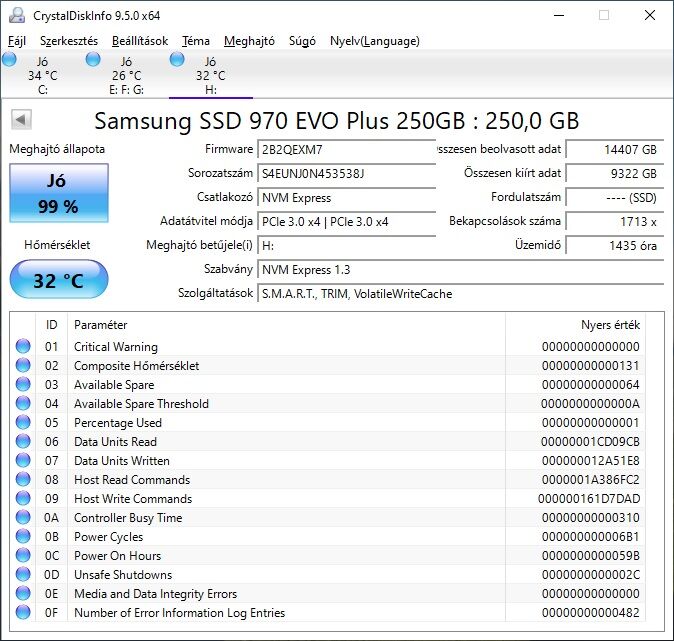Click raw value 0000000000059B

tap(591, 555)
